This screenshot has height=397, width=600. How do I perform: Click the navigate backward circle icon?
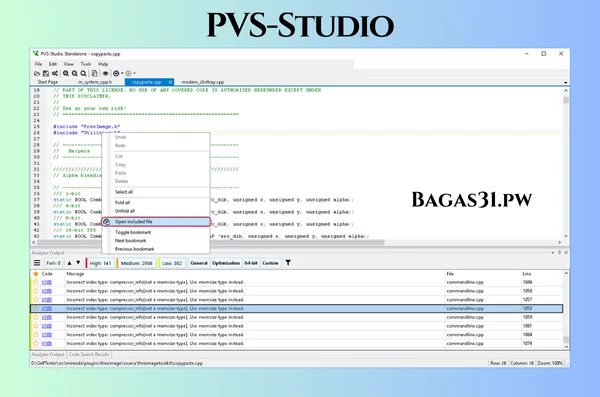pyautogui.click(x=116, y=74)
